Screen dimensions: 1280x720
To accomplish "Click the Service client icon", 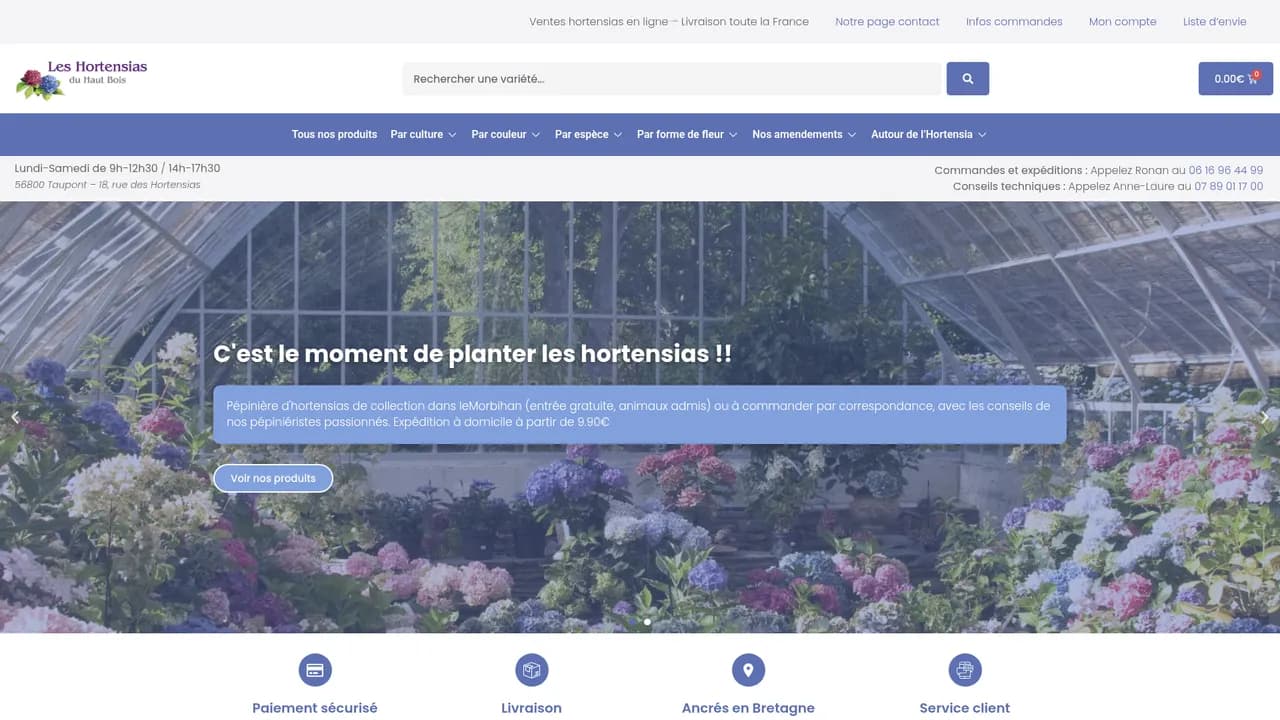I will click(x=965, y=670).
